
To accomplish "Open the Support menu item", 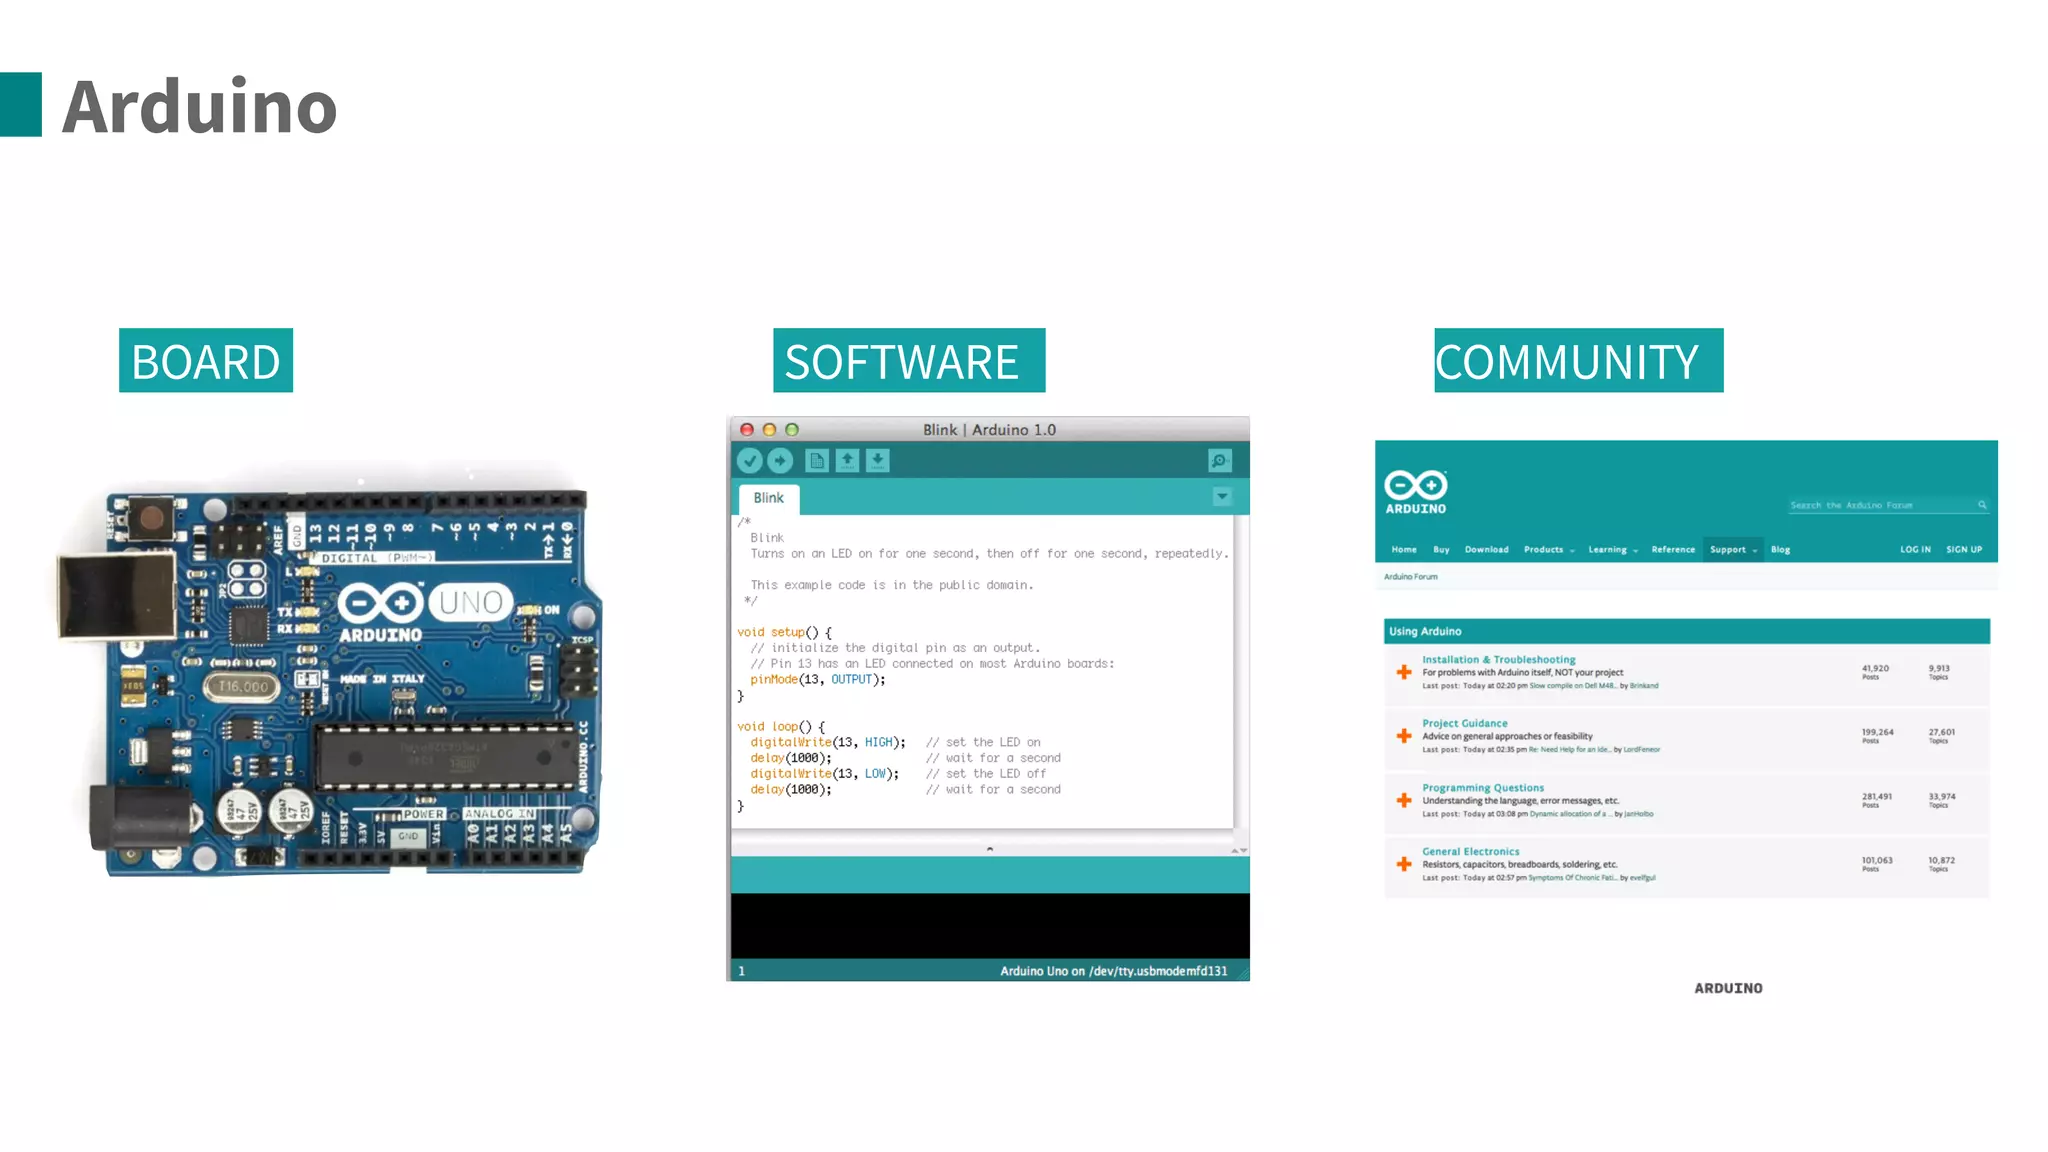I will [x=1732, y=550].
